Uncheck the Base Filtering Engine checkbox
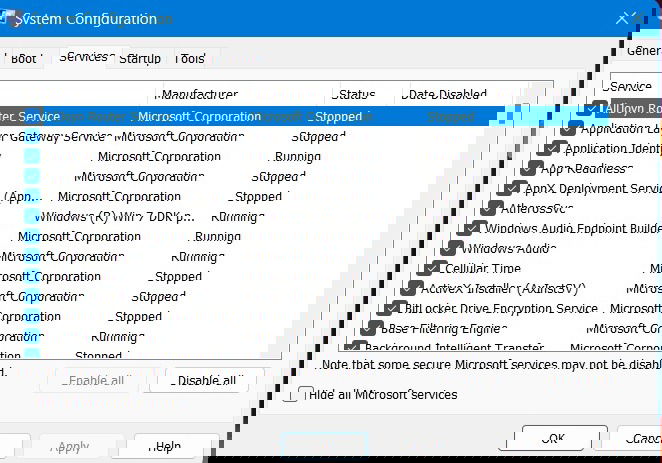662x463 pixels. pyautogui.click(x=369, y=329)
